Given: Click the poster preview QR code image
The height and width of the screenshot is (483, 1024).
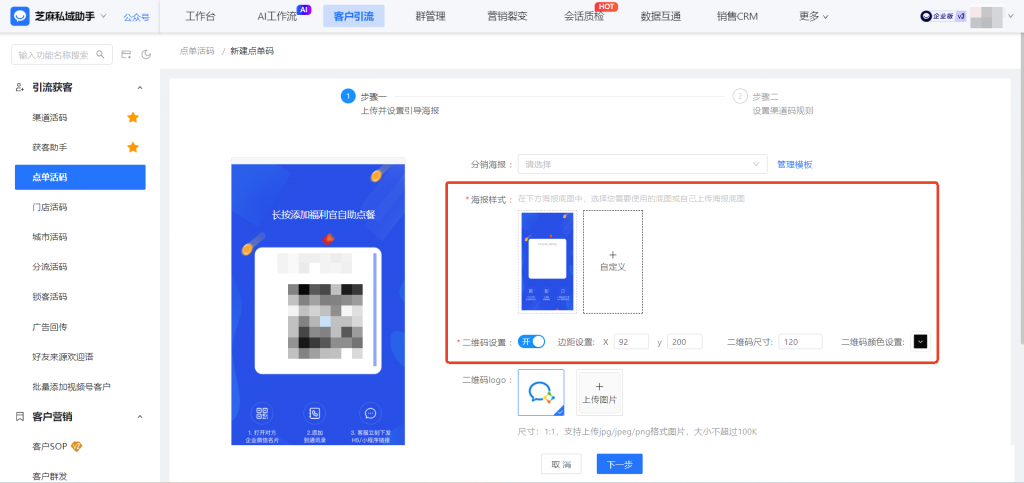Looking at the screenshot, I should coord(325,321).
